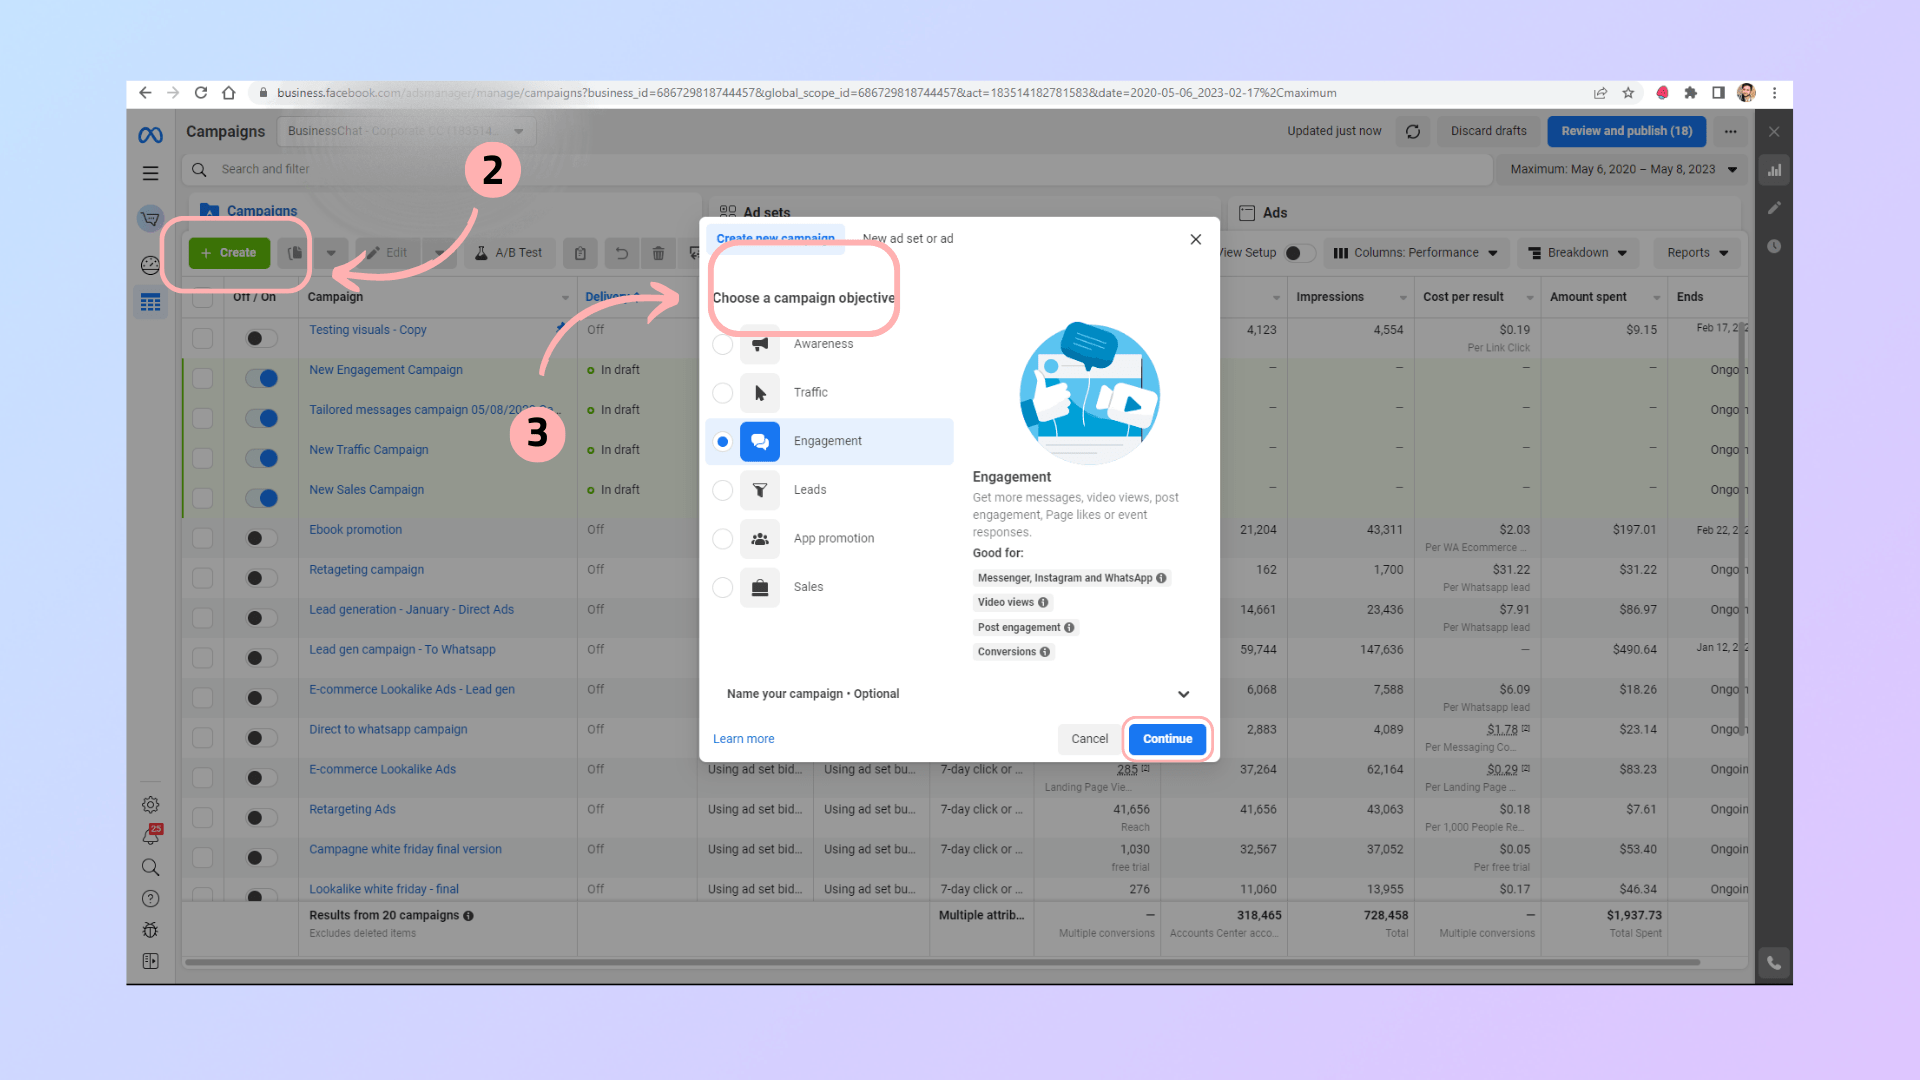Click the duplicate campaign icon

[293, 252]
